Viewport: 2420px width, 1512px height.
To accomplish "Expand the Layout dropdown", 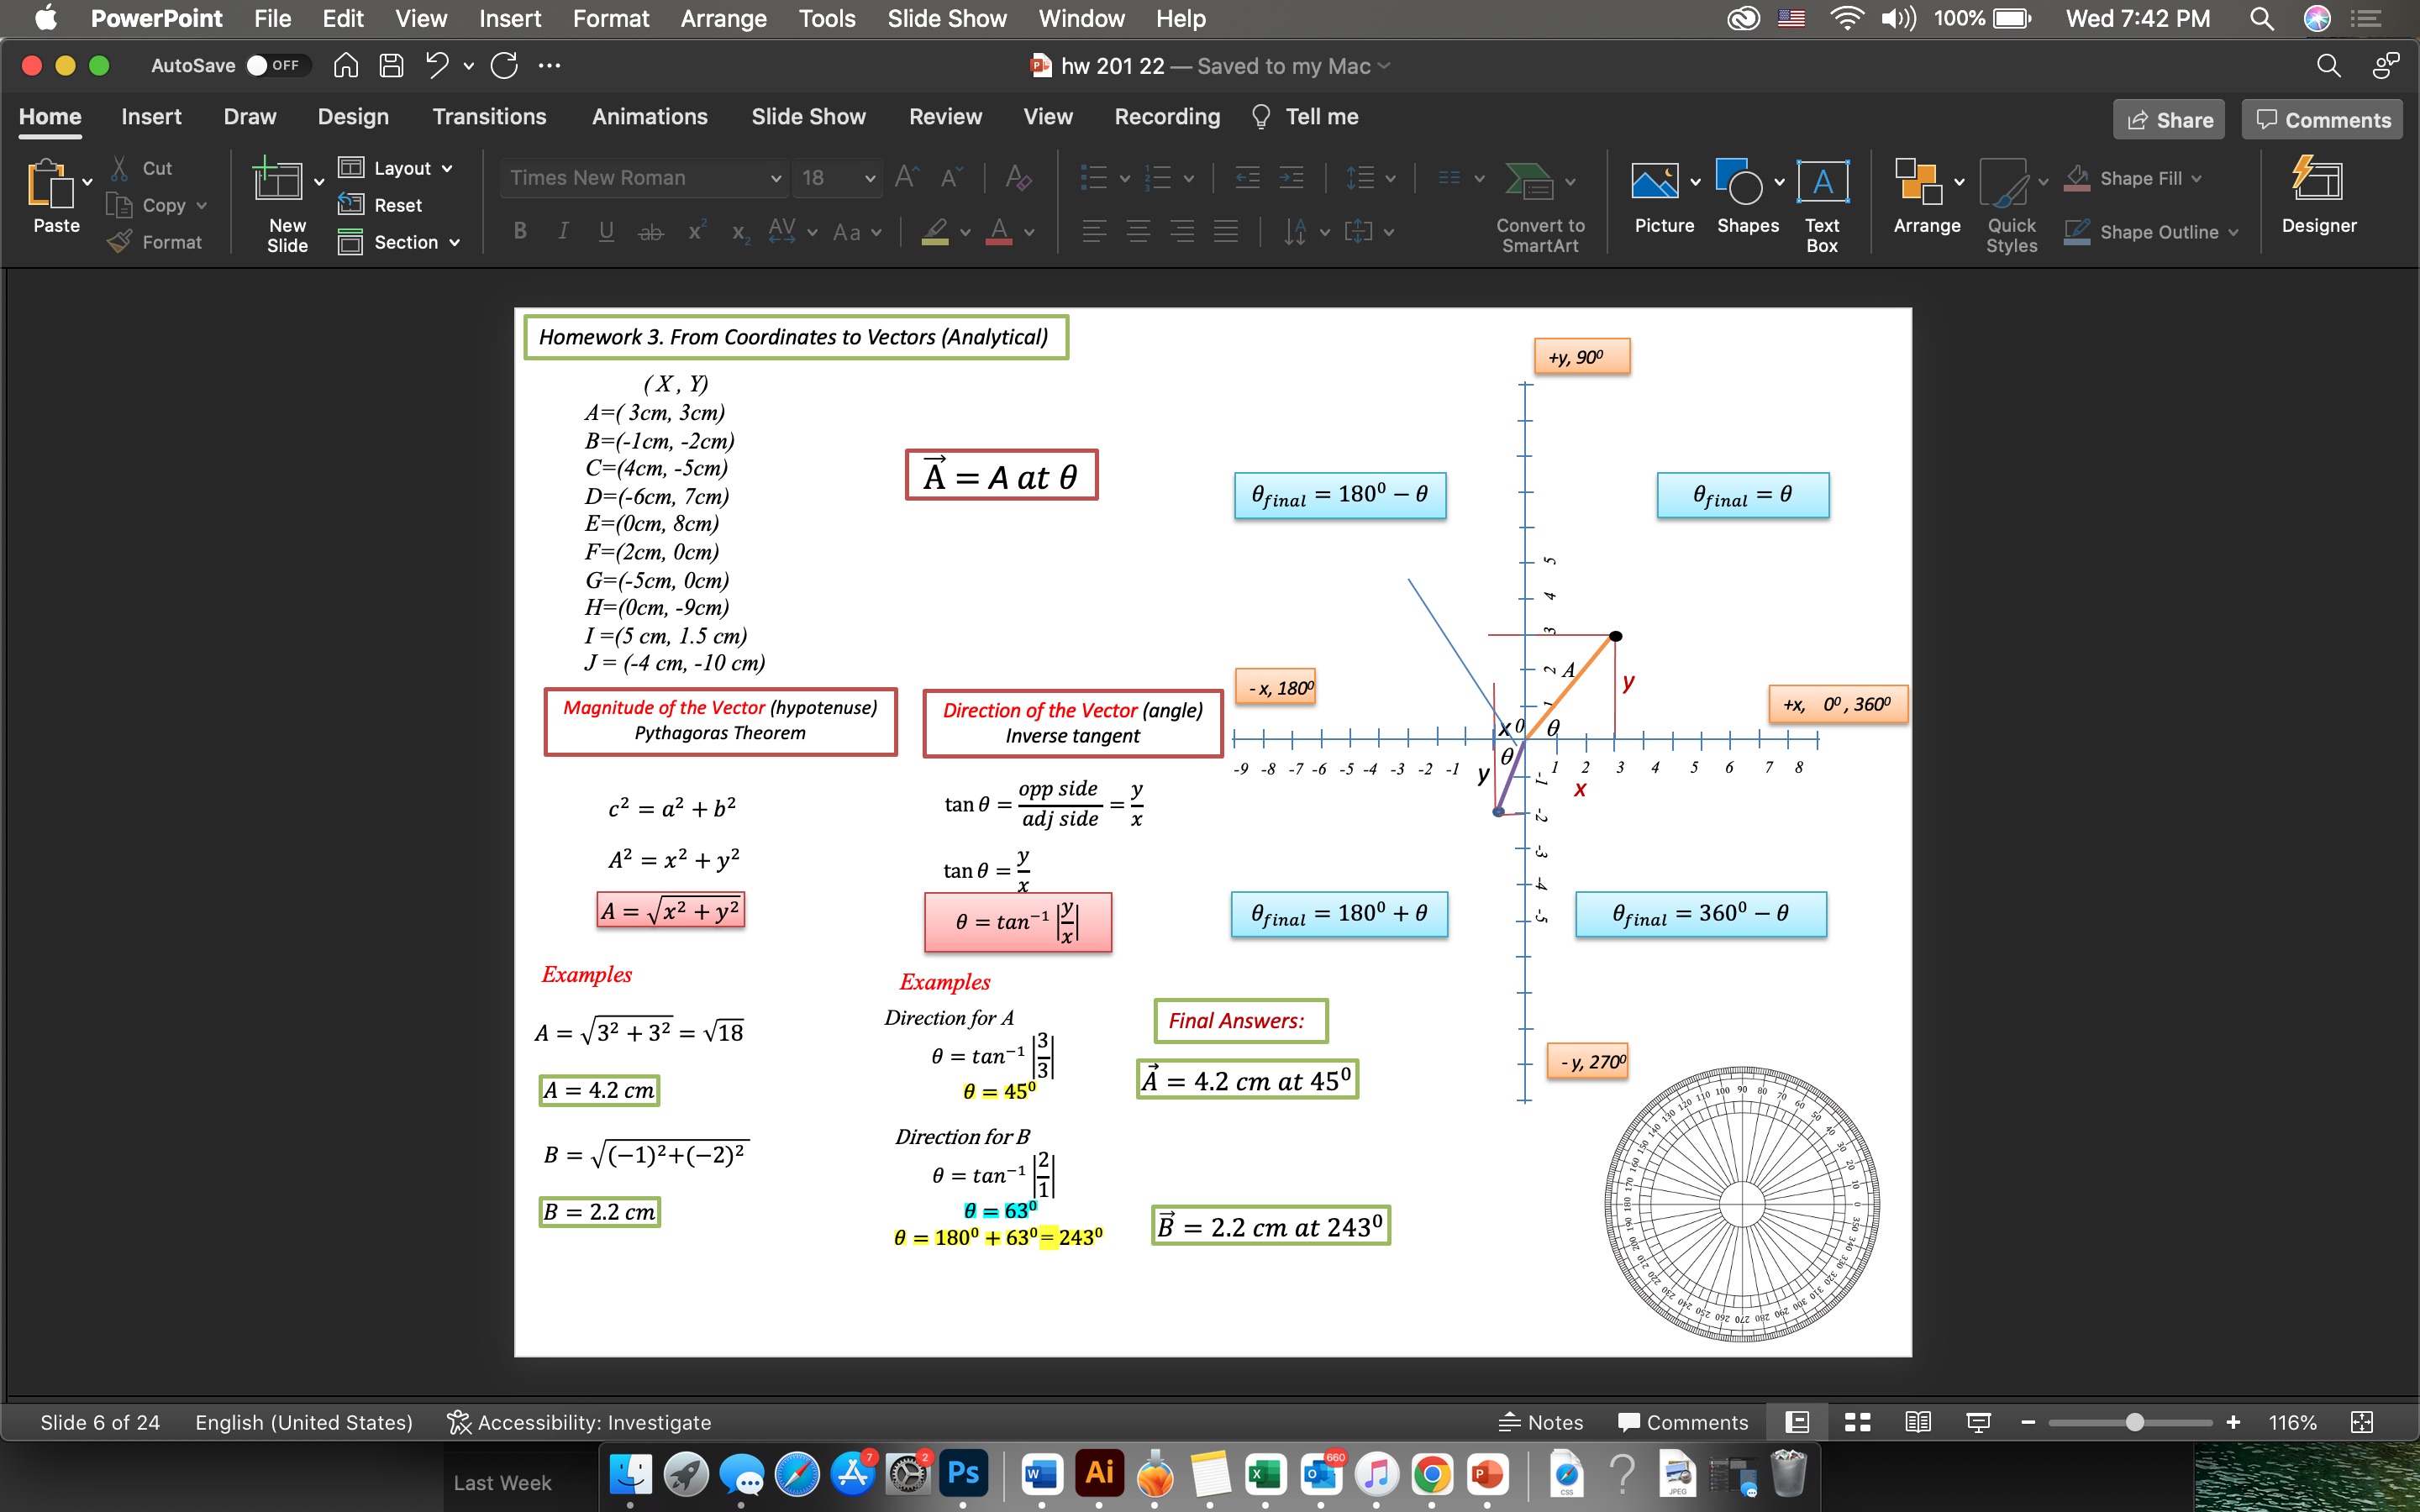I will [447, 169].
